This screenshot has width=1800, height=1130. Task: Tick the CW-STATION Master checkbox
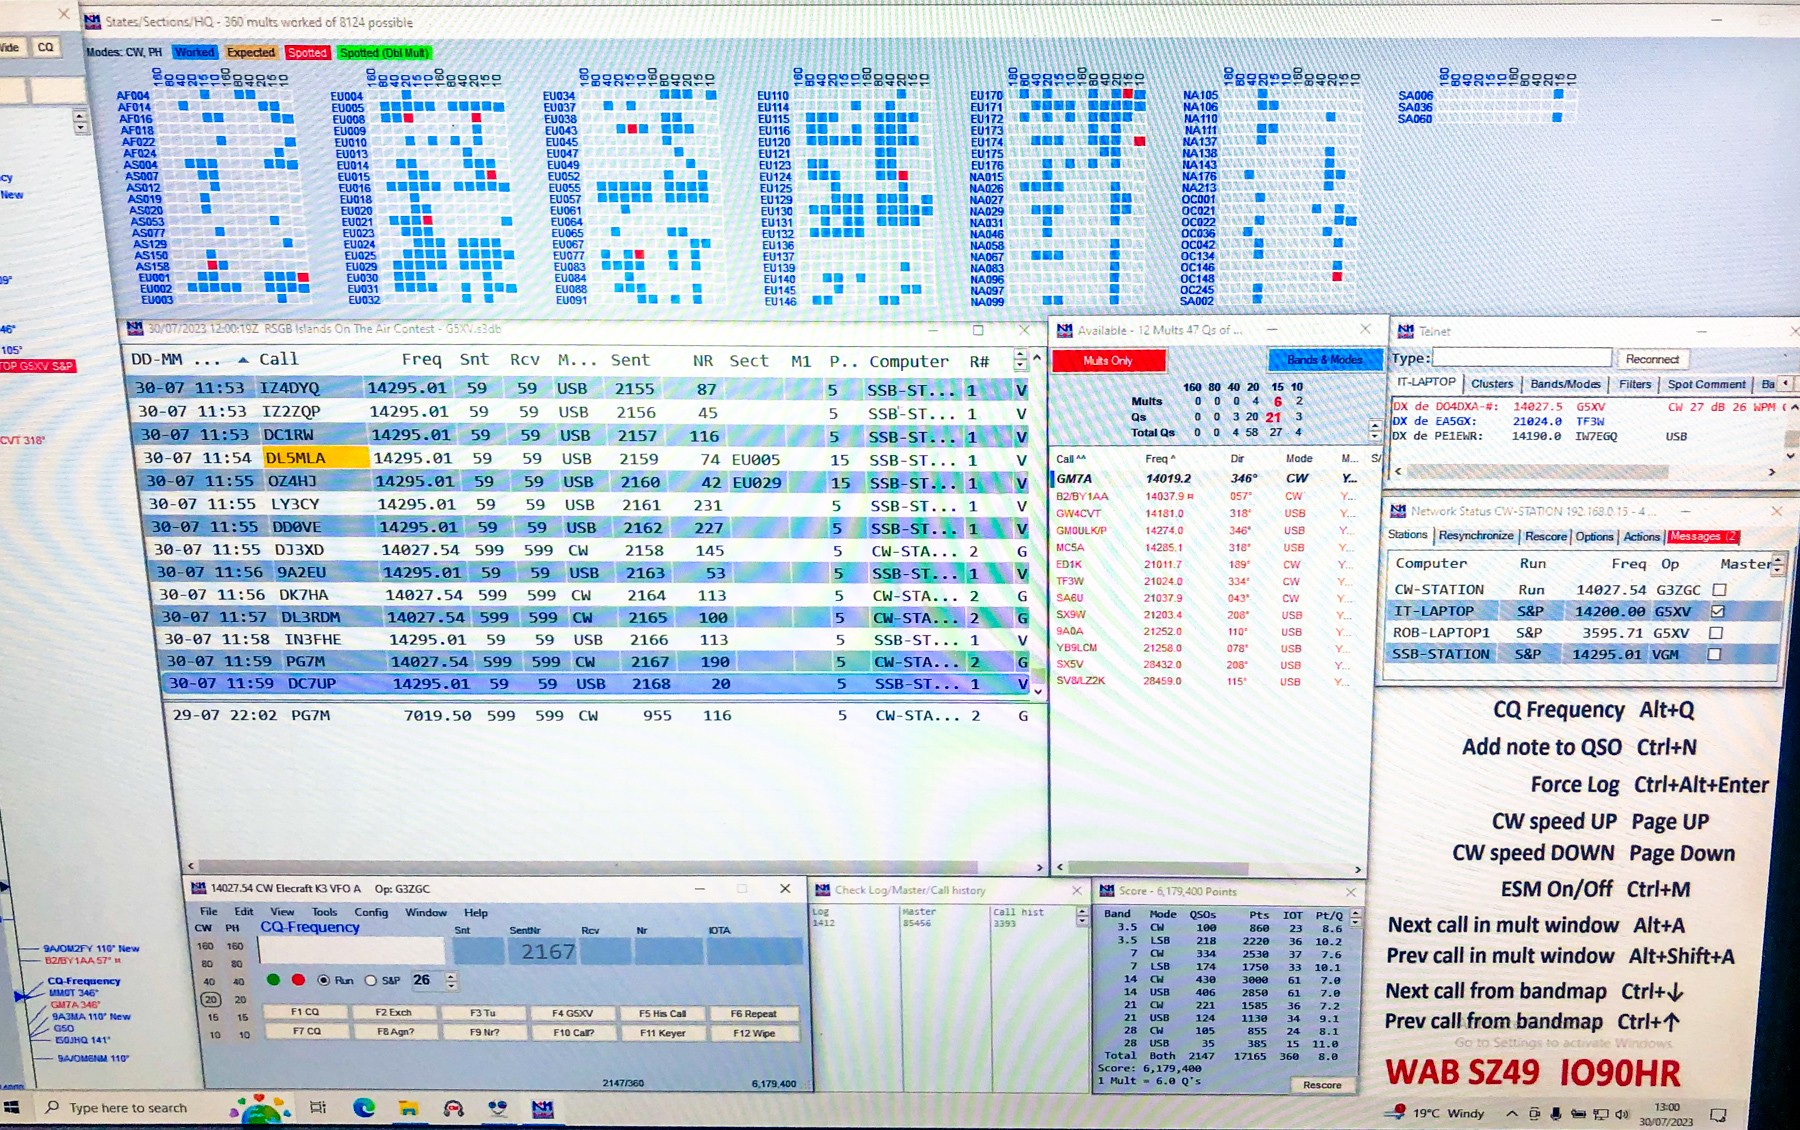1719,589
